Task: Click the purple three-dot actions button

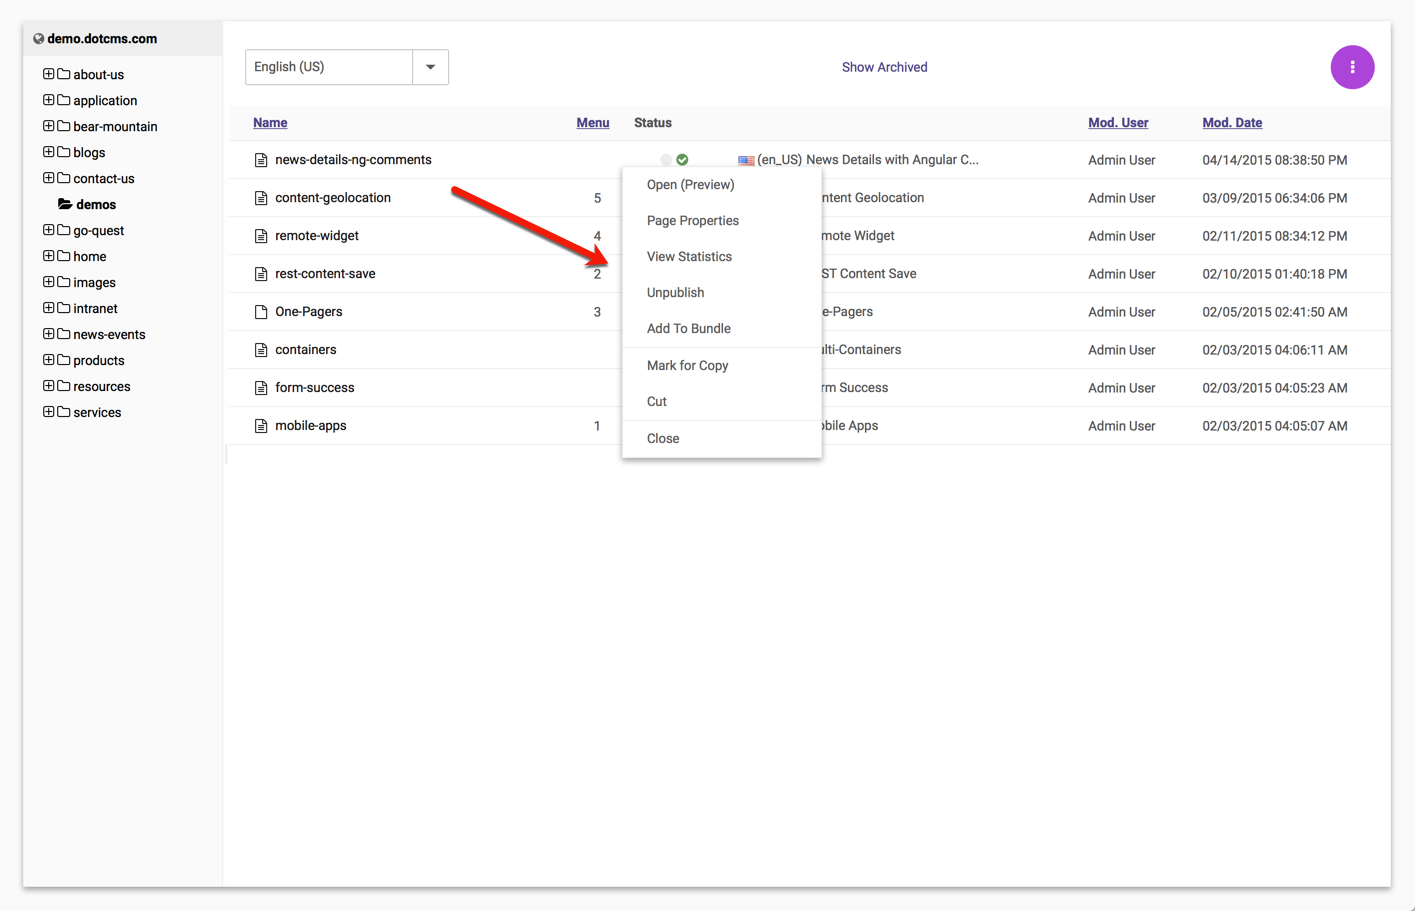Action: tap(1352, 67)
